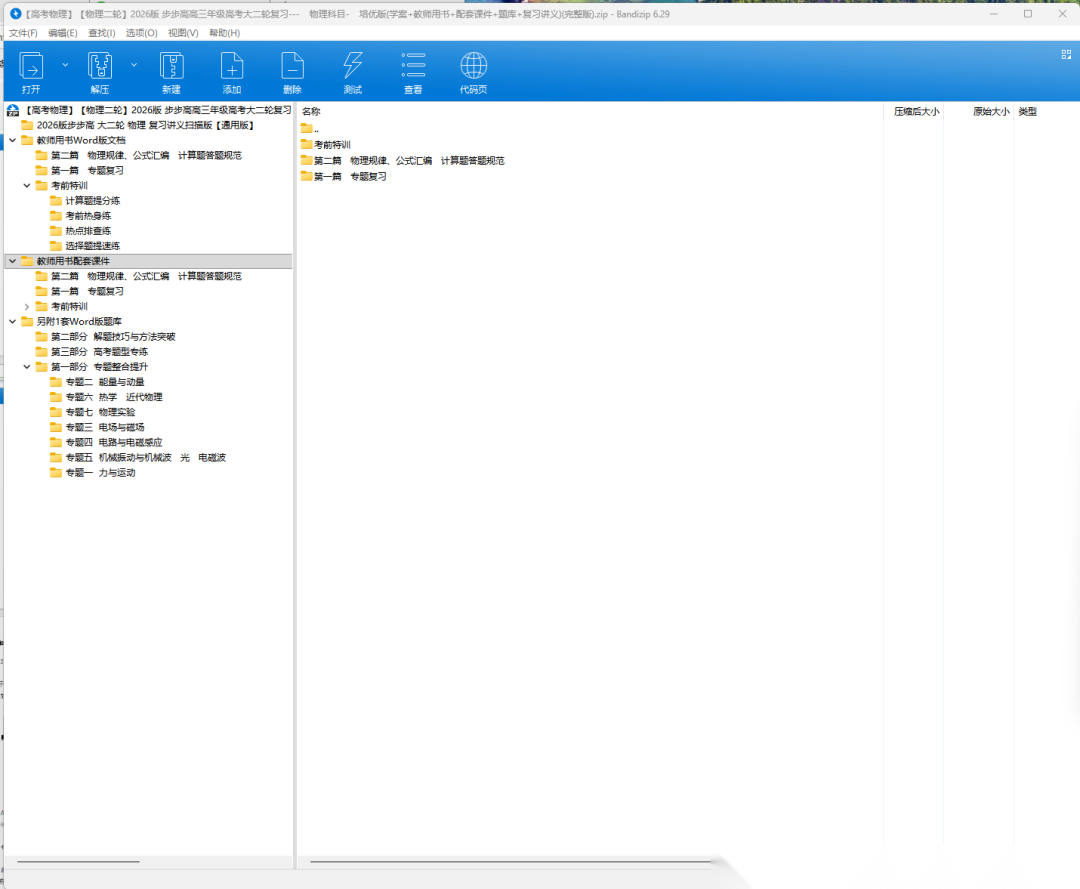The image size is (1080, 889).
Task: Click the 解压 (Extract) toolbar icon
Action: pos(100,67)
